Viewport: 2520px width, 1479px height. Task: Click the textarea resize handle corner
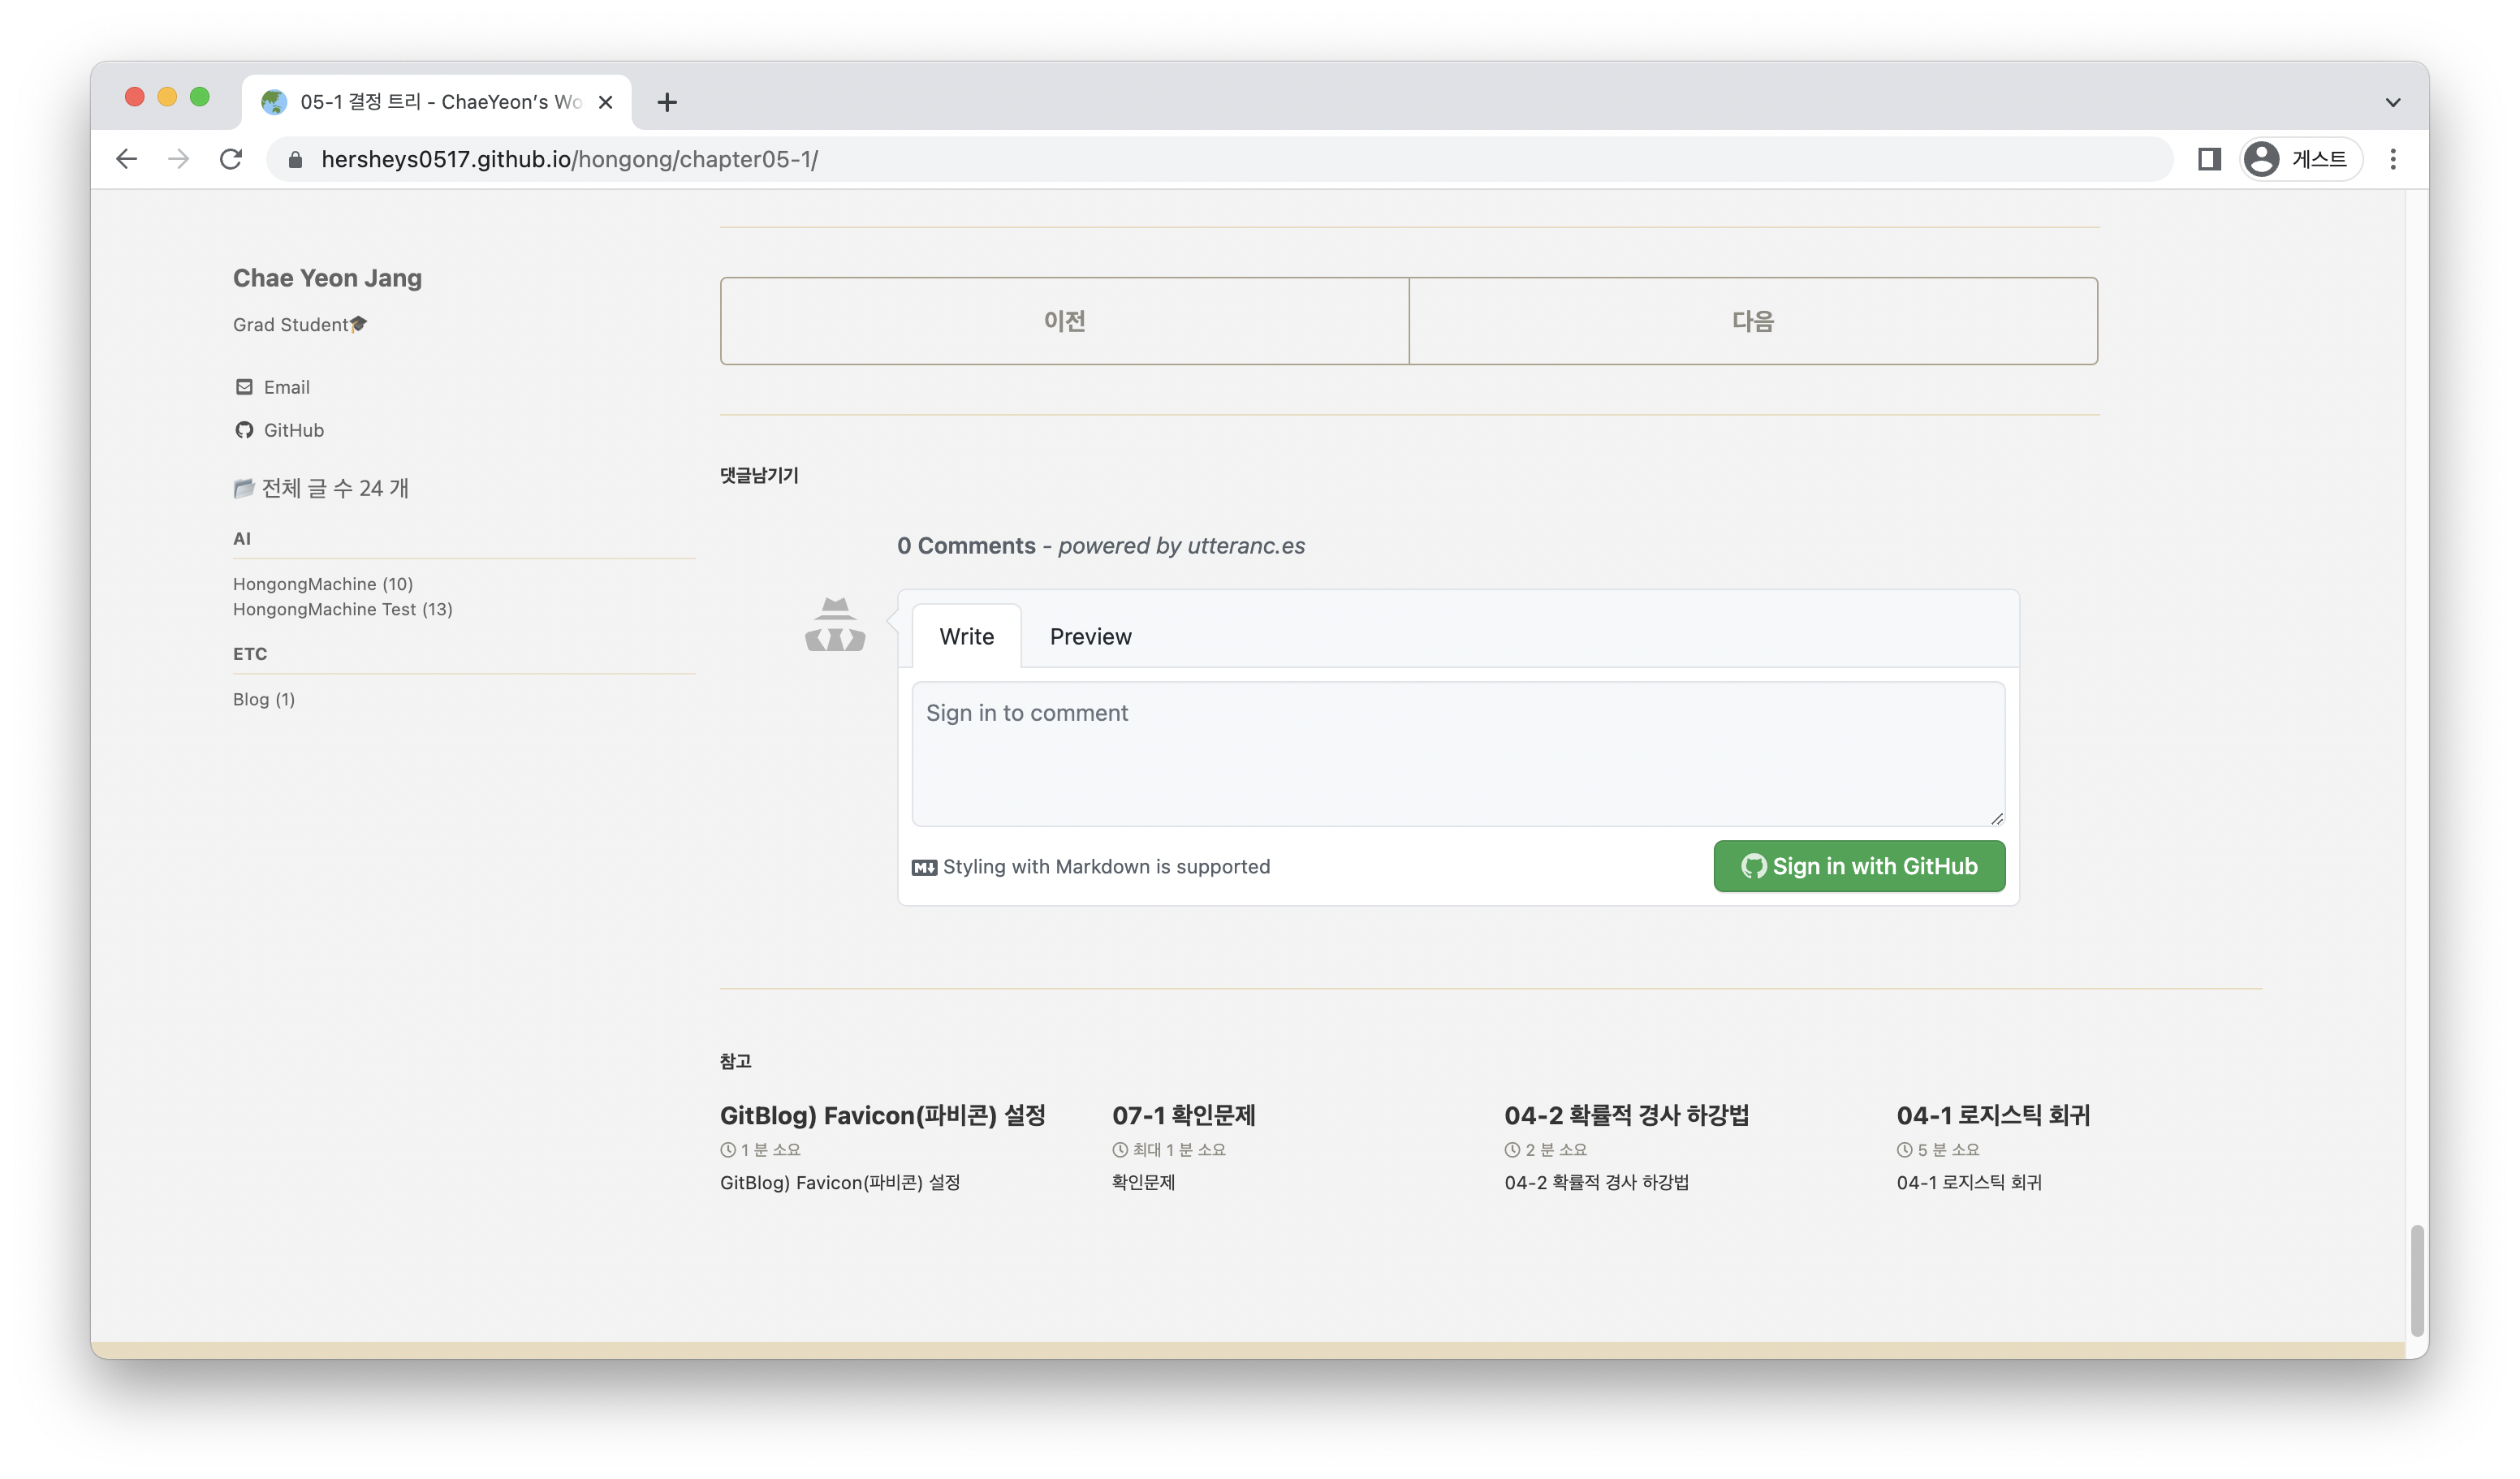1996,818
